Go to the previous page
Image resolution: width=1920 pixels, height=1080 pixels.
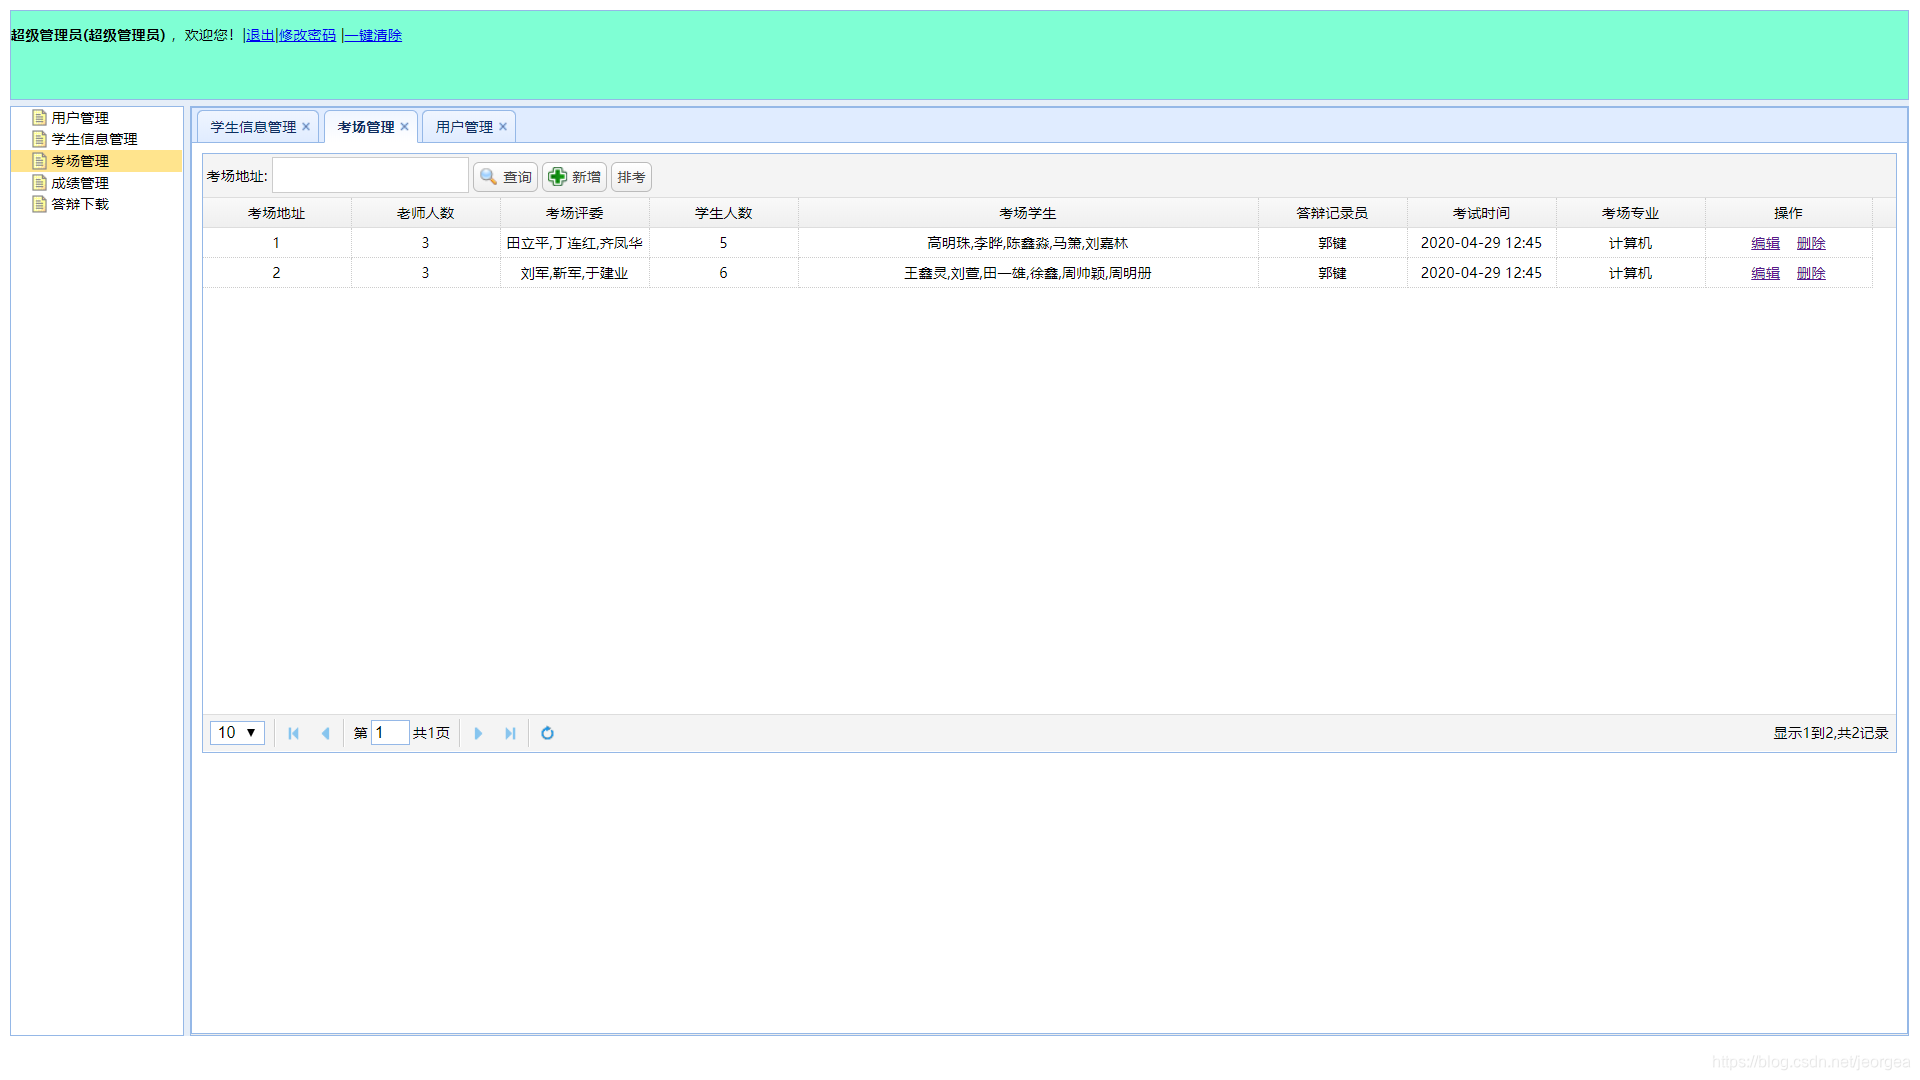coord(325,733)
